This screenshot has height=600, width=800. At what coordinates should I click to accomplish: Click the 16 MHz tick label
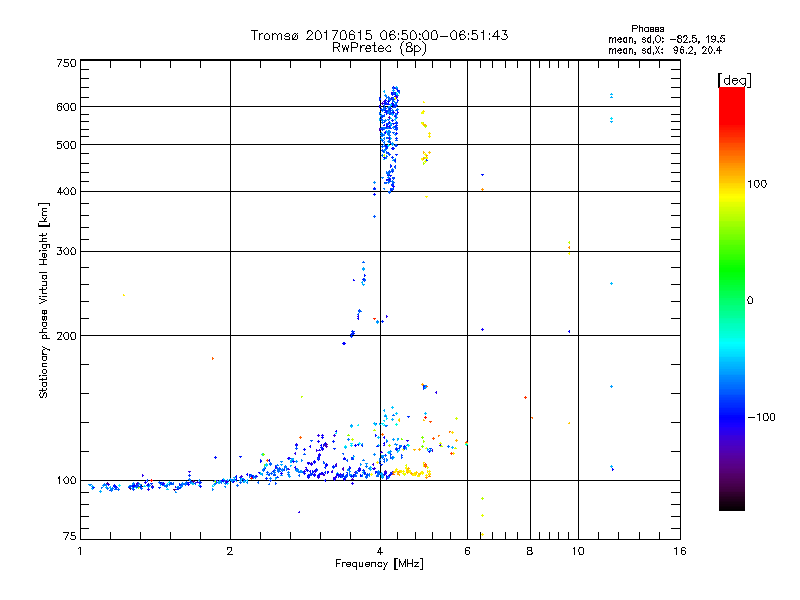point(680,551)
